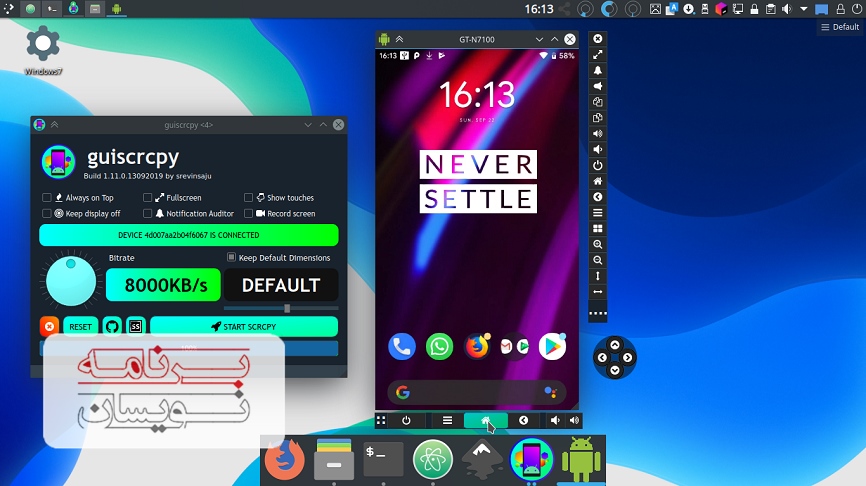The image size is (866, 486).
Task: Click the back arrow in the bottom panel
Action: pyautogui.click(x=523, y=420)
